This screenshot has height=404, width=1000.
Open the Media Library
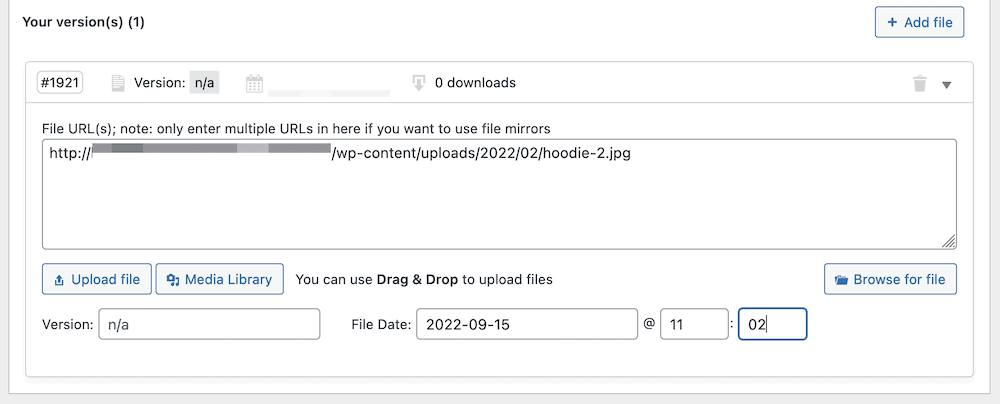220,280
